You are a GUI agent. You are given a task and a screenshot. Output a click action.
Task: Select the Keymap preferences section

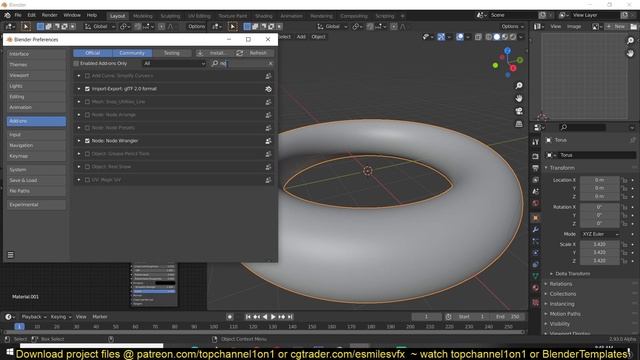coord(36,156)
